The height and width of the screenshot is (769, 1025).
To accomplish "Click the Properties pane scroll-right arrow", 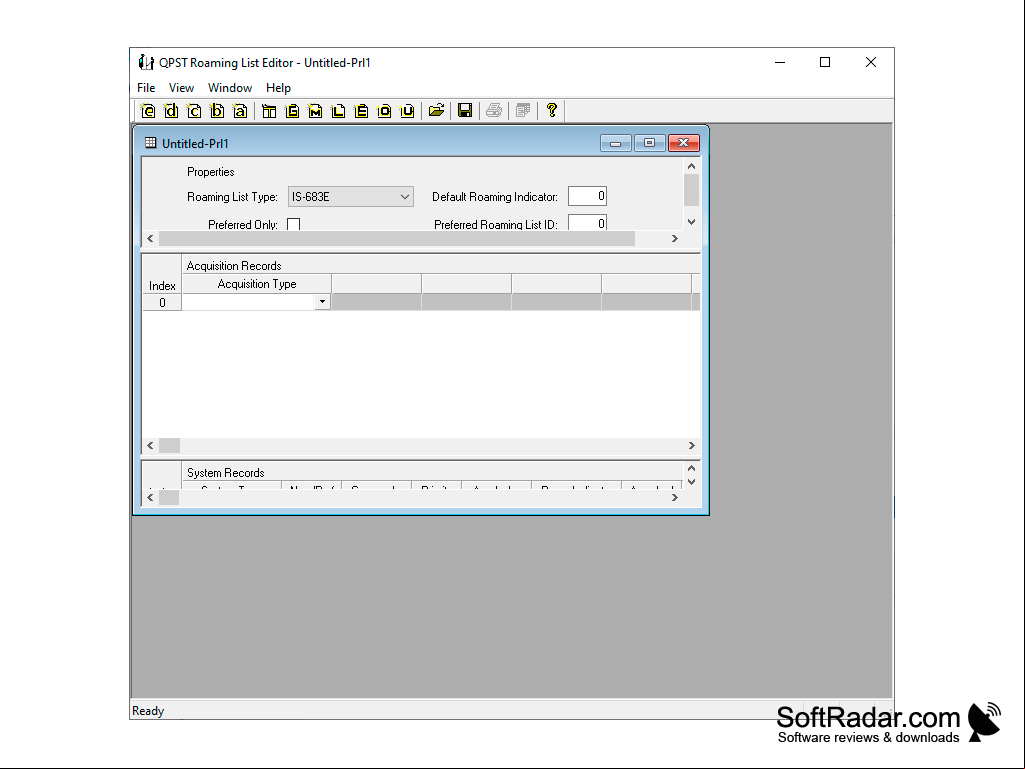I will point(675,239).
